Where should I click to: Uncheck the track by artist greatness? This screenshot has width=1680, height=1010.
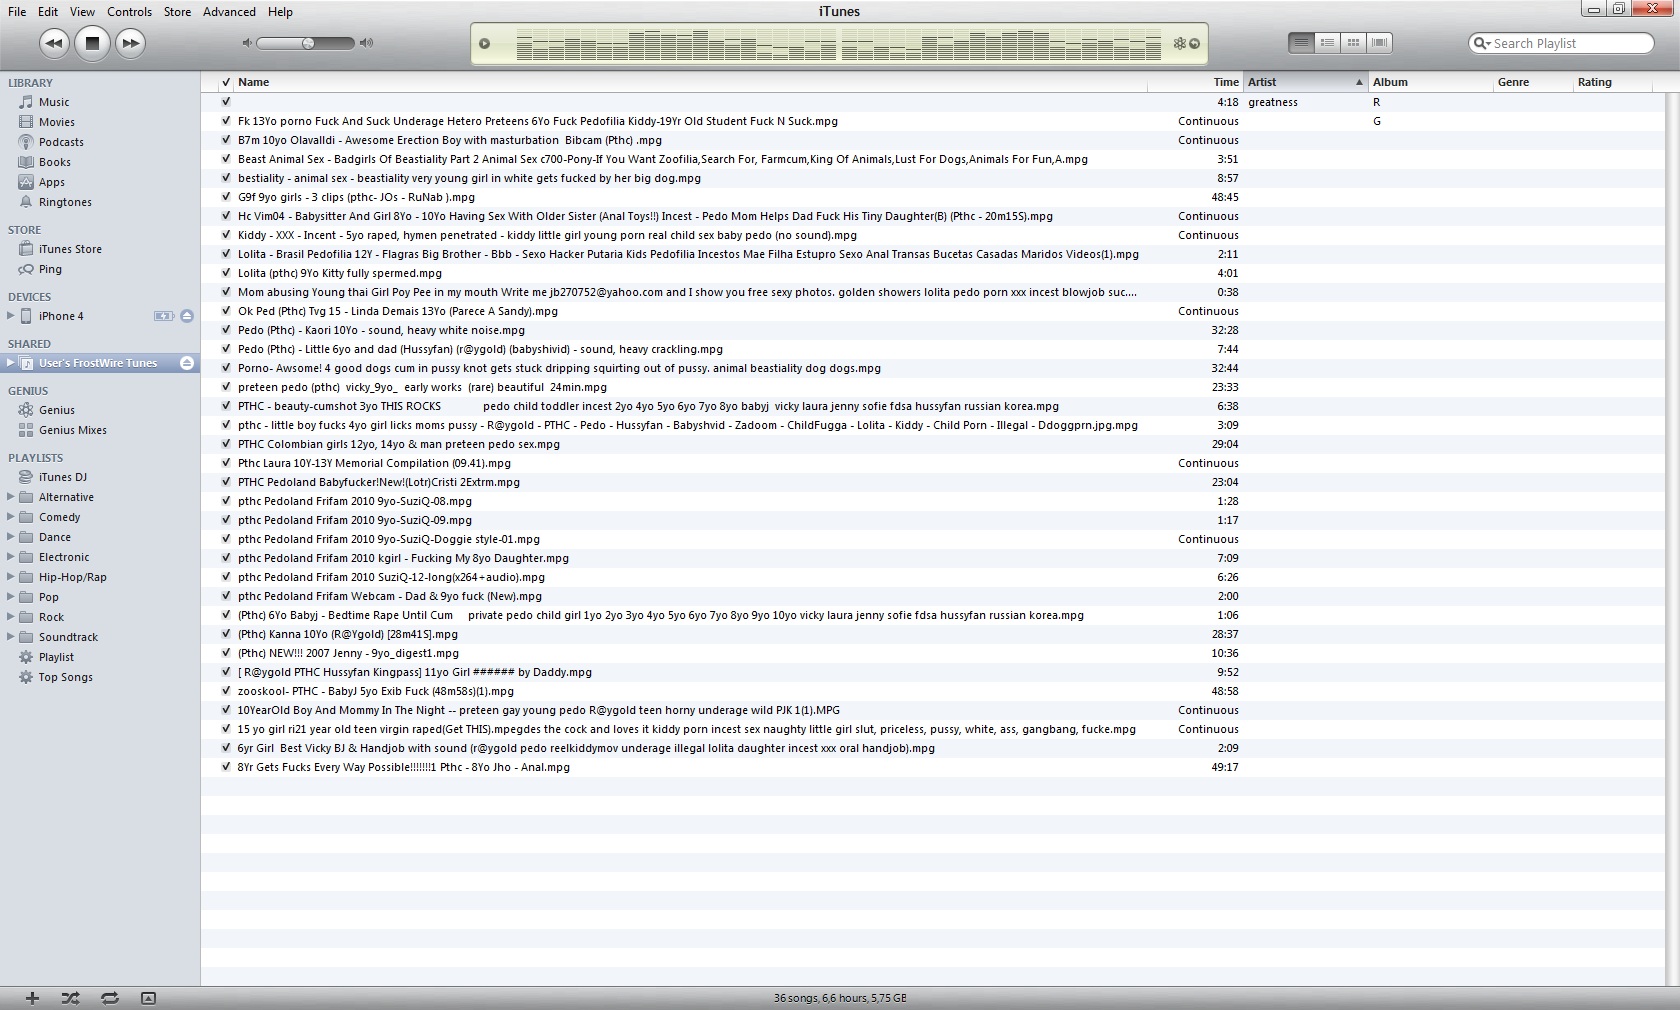[x=226, y=102]
